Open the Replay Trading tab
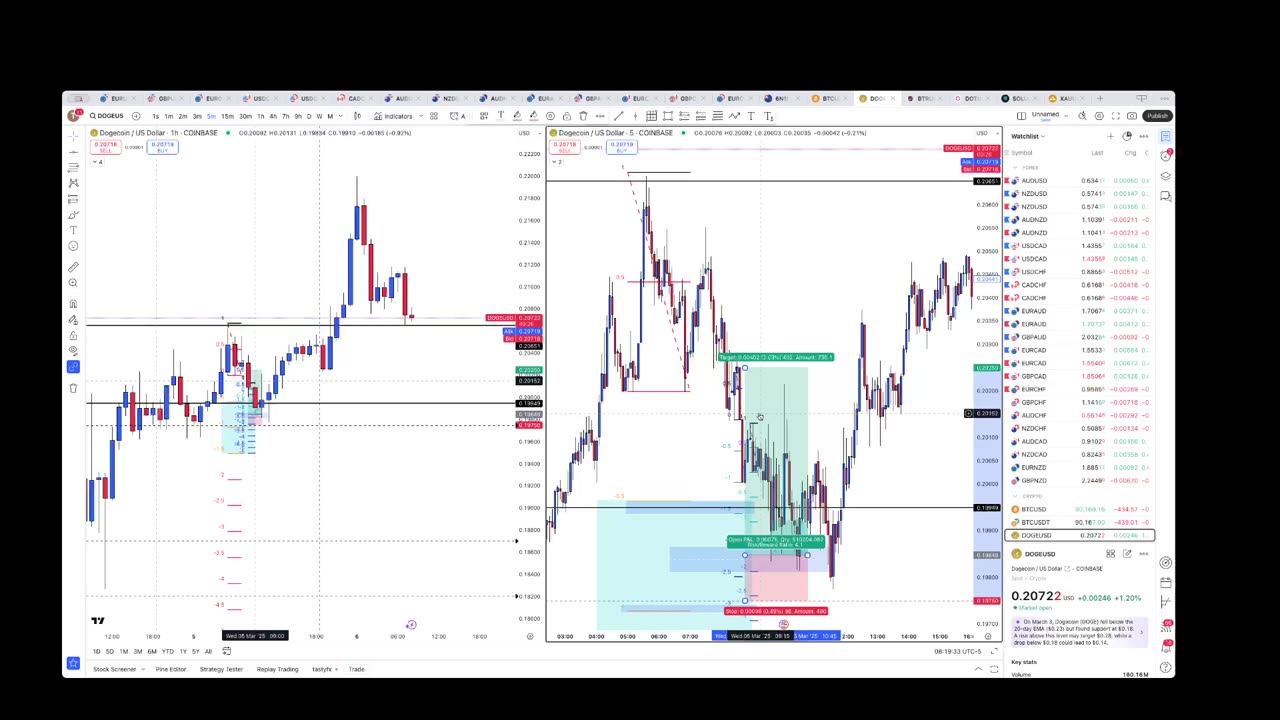1280x720 pixels. [x=277, y=669]
